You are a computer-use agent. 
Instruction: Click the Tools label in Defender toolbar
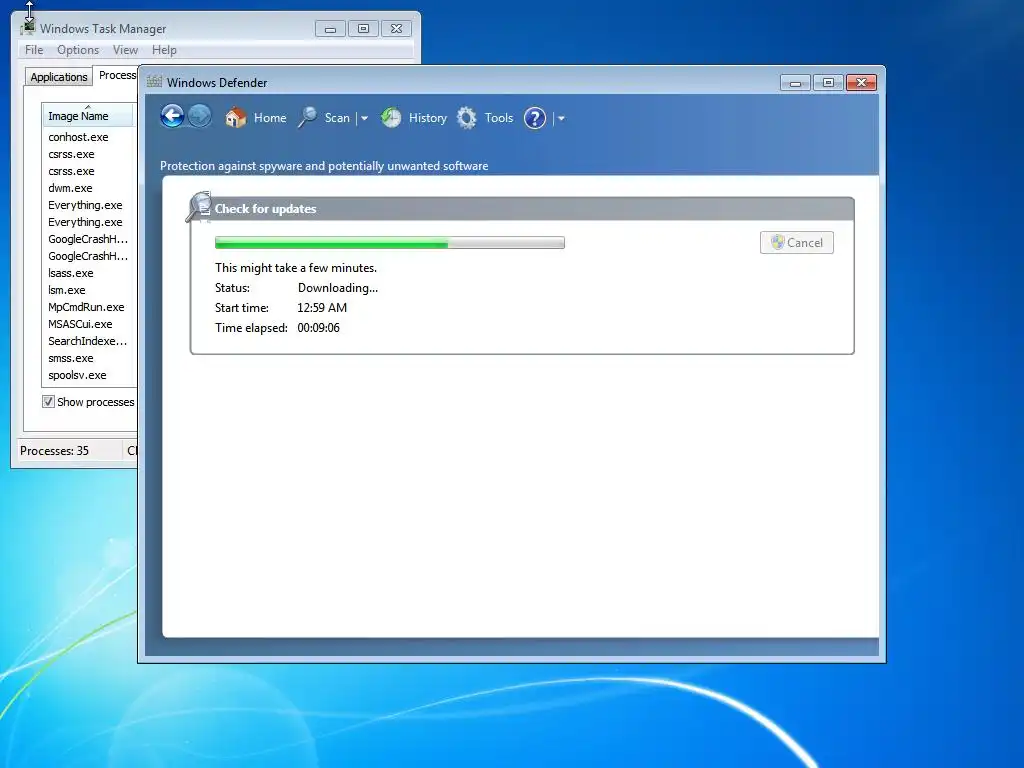(499, 118)
